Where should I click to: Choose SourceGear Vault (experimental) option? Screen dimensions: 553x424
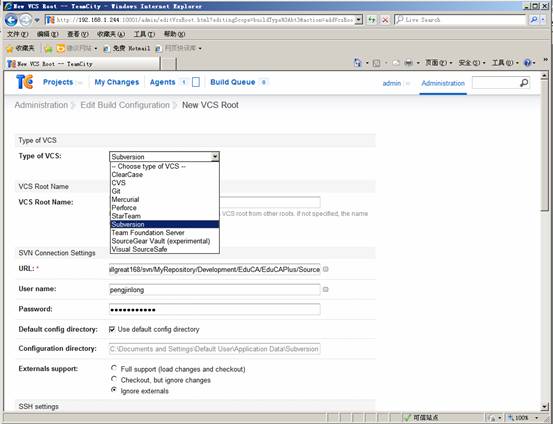164,241
